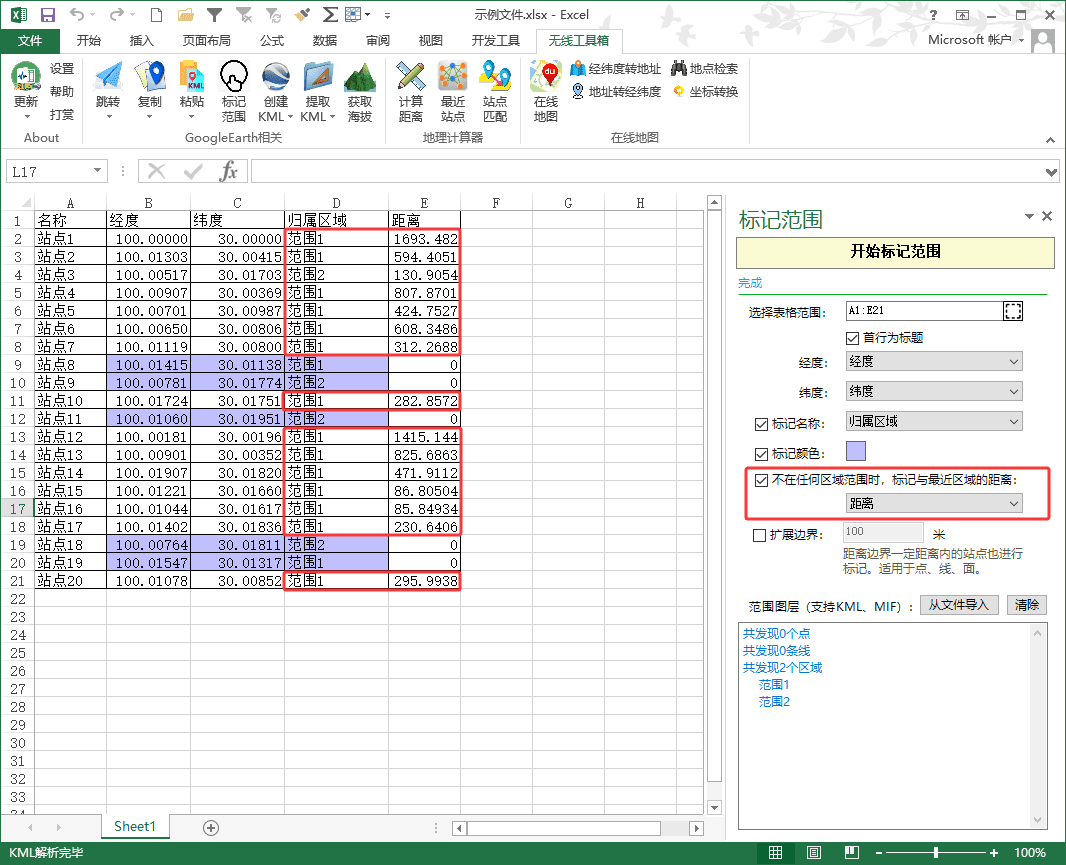Screen dimensions: 1066x865
Task: Open the Name Box dropdown arrow
Action: click(97, 171)
